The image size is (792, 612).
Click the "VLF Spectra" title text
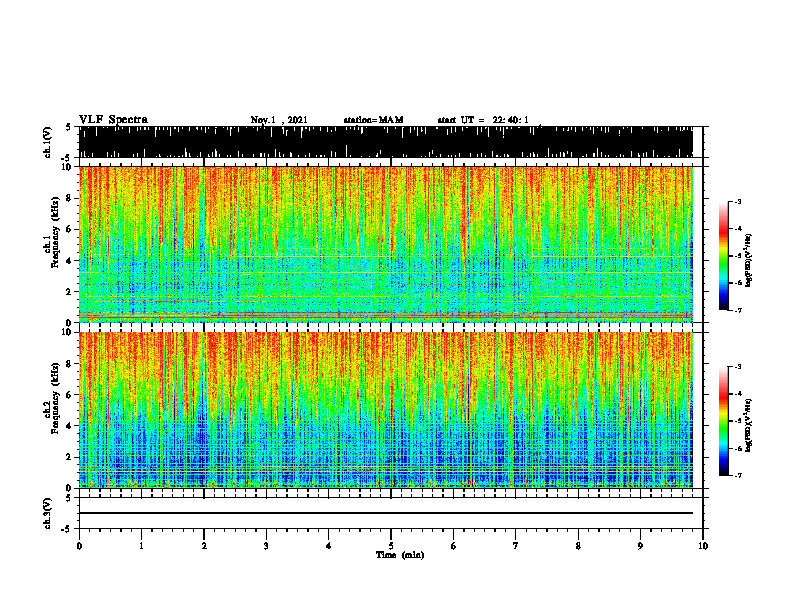(113, 119)
